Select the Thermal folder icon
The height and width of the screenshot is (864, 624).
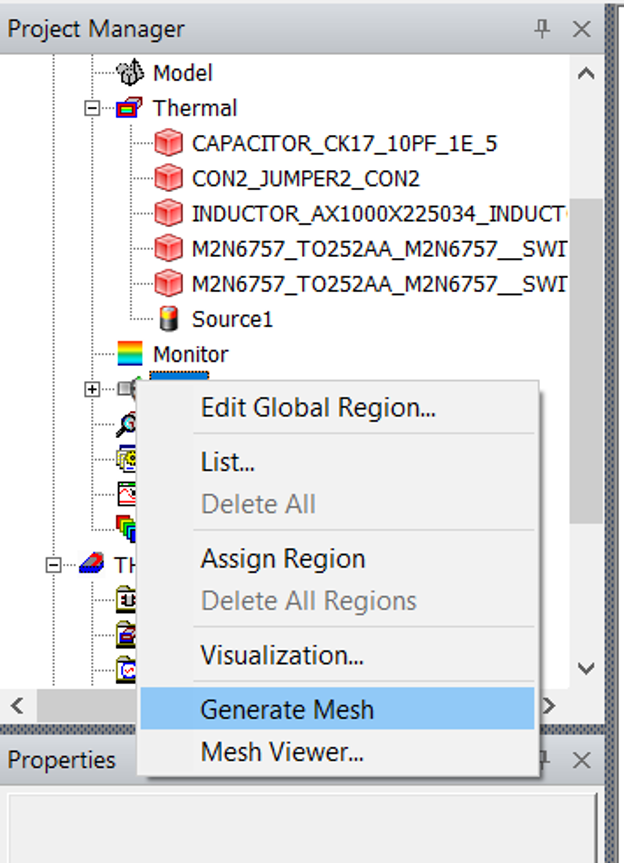click(130, 108)
